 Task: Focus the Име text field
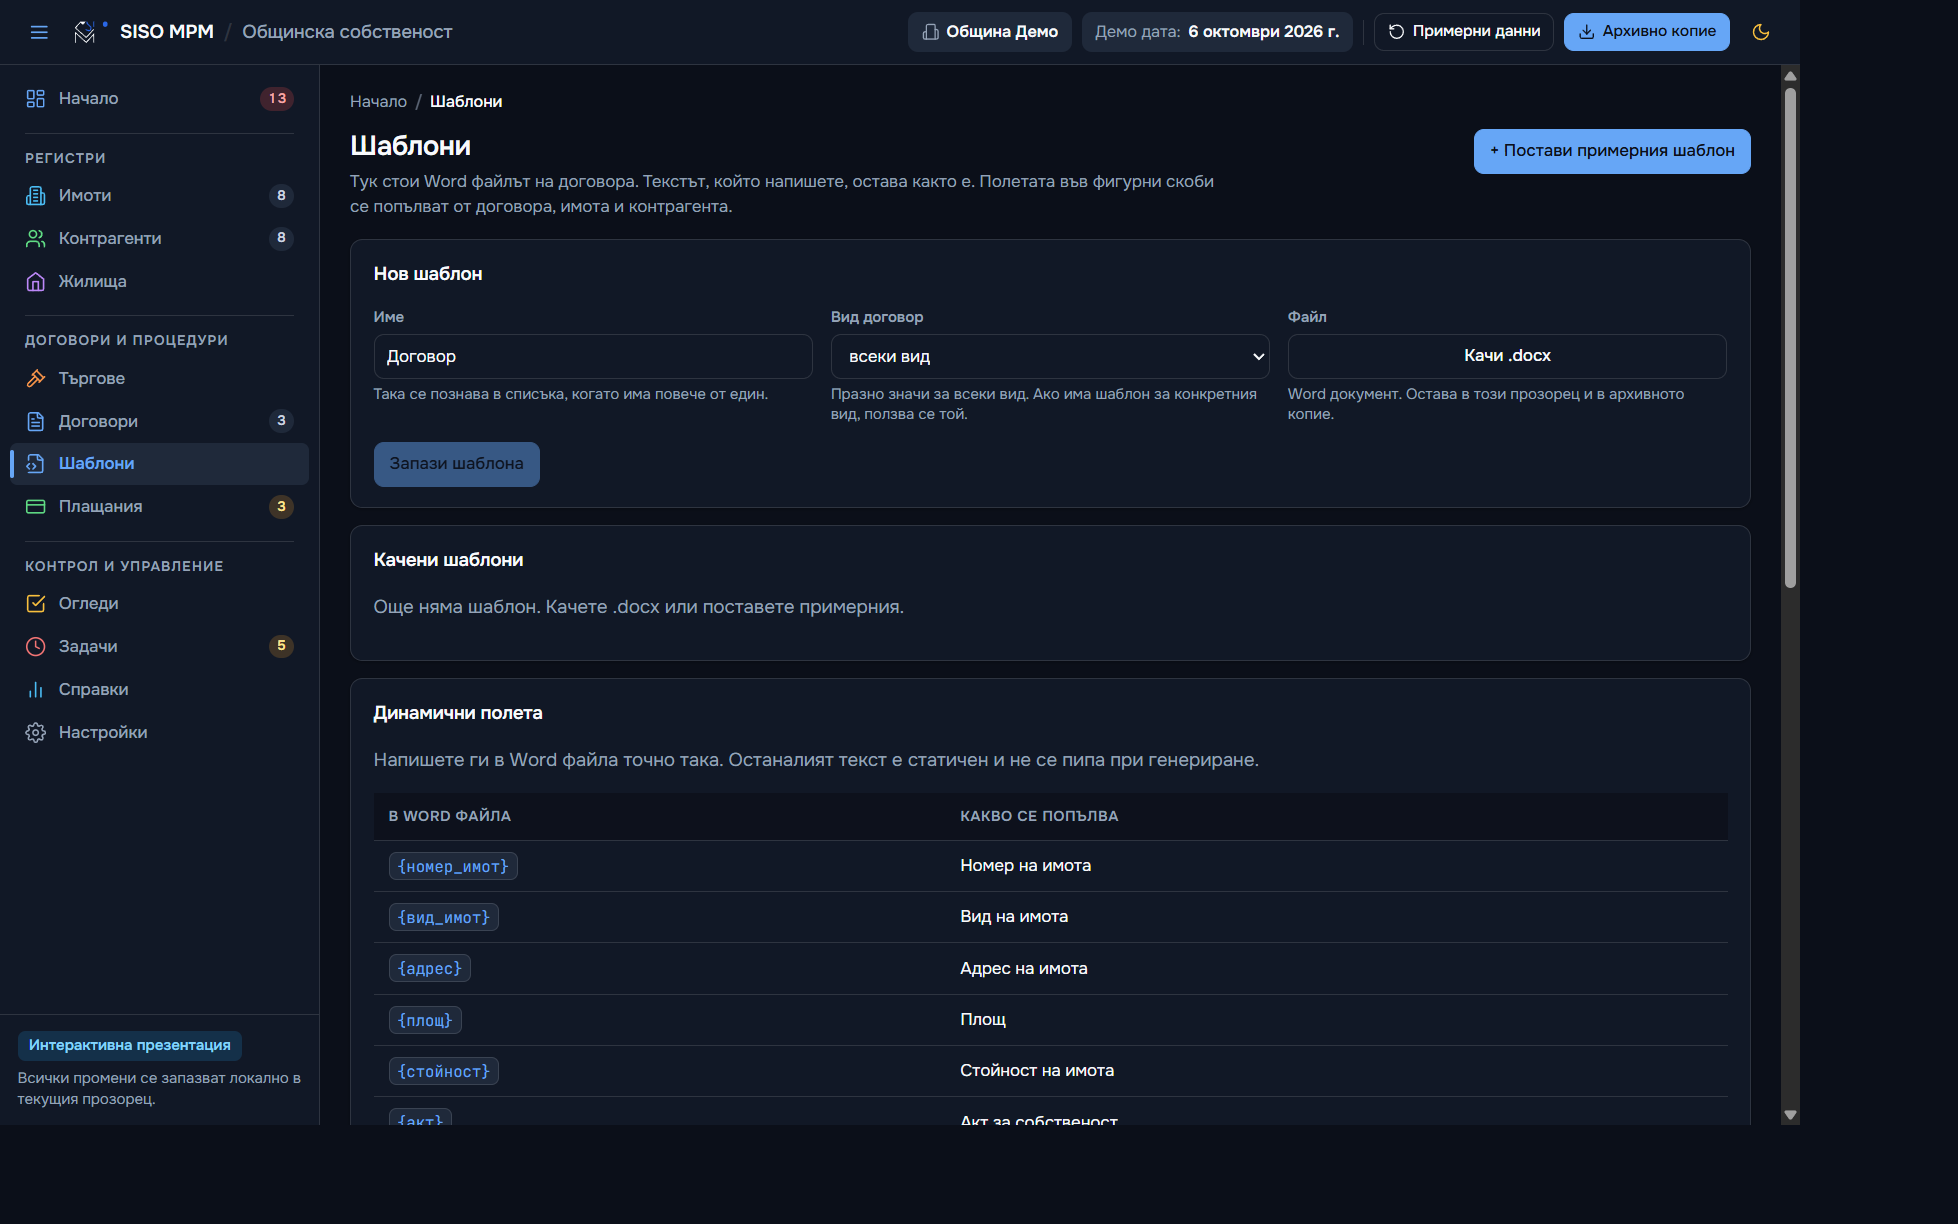[592, 356]
